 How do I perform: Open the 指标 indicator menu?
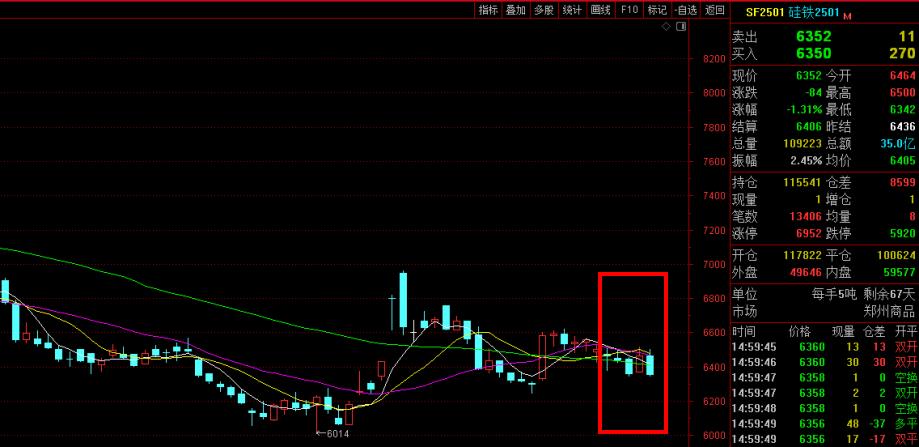click(487, 10)
